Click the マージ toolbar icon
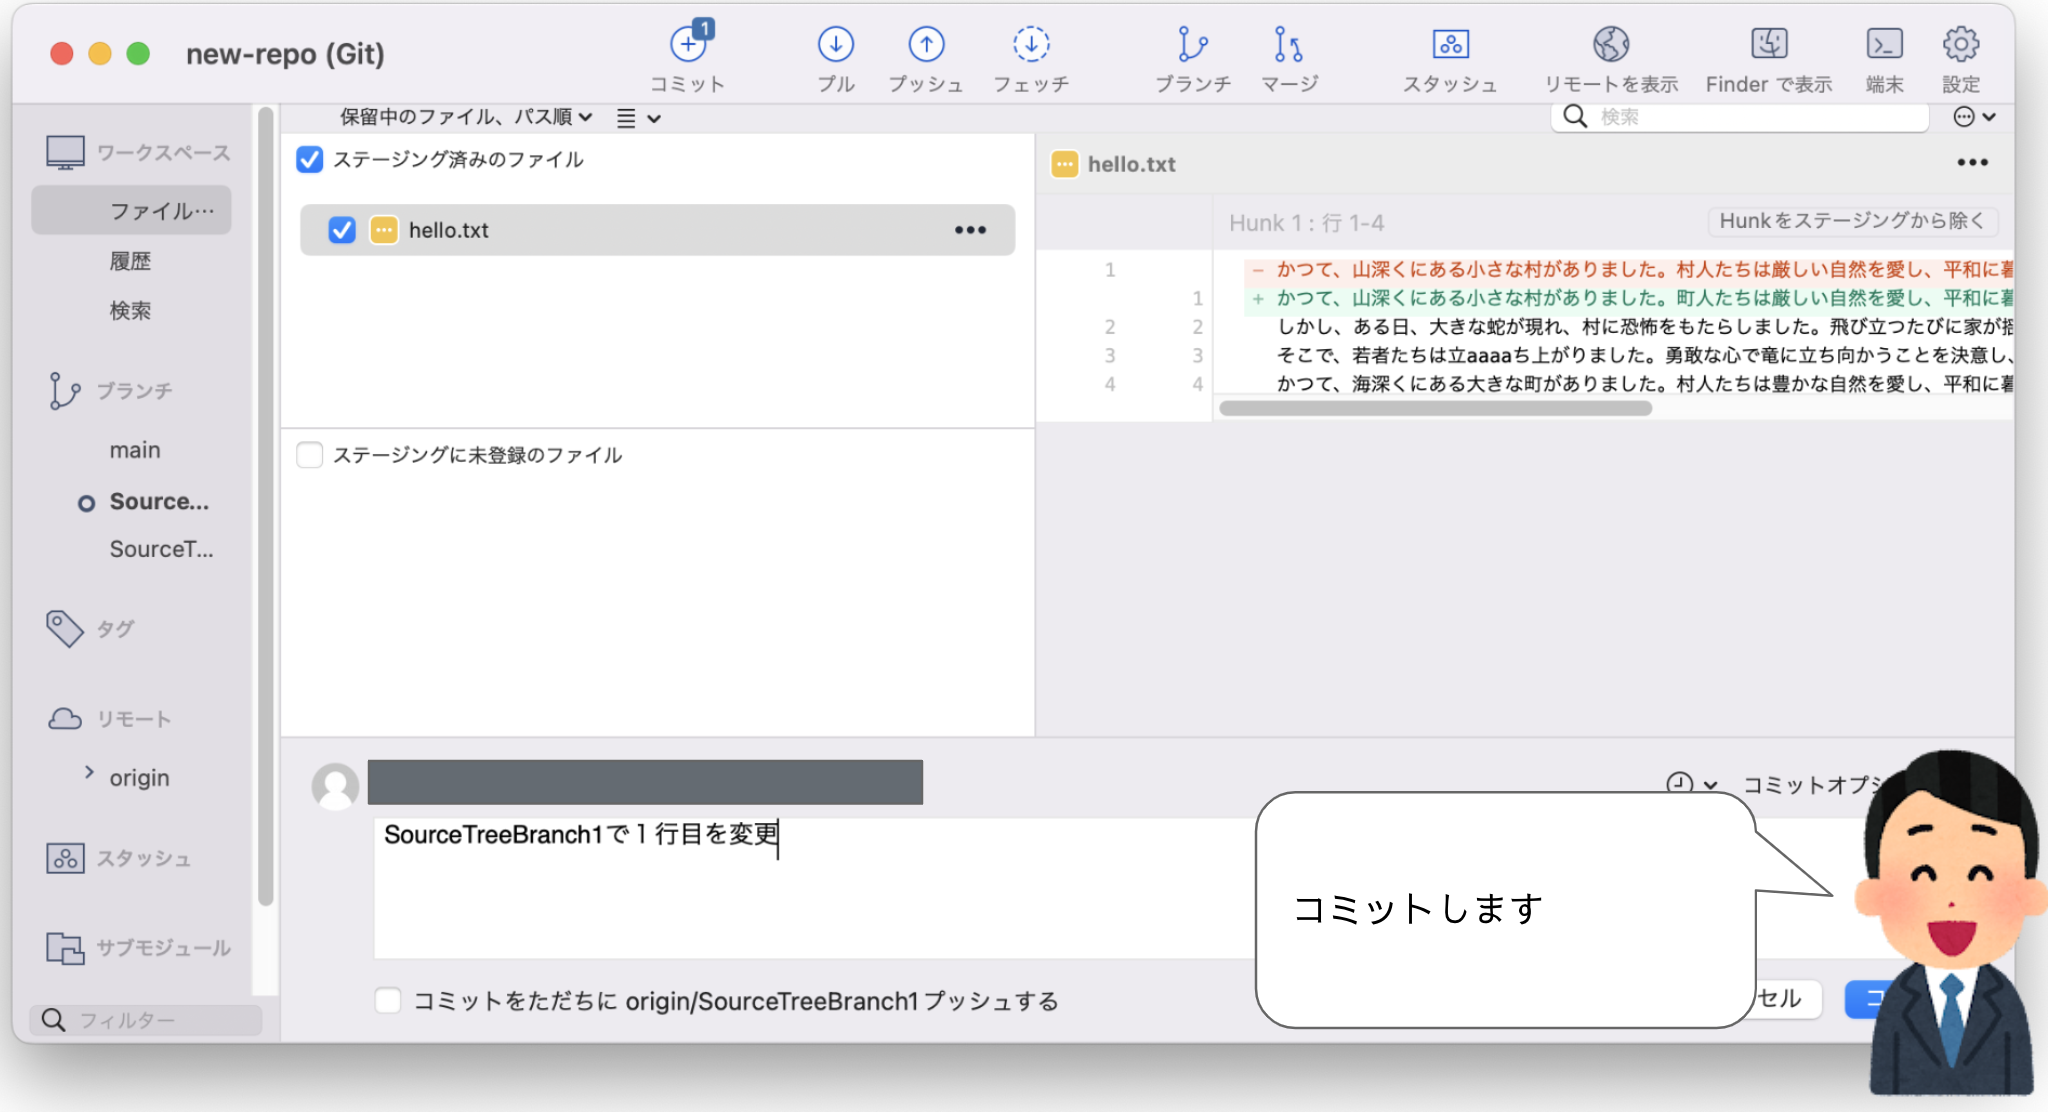The image size is (2048, 1112). pos(1288,55)
